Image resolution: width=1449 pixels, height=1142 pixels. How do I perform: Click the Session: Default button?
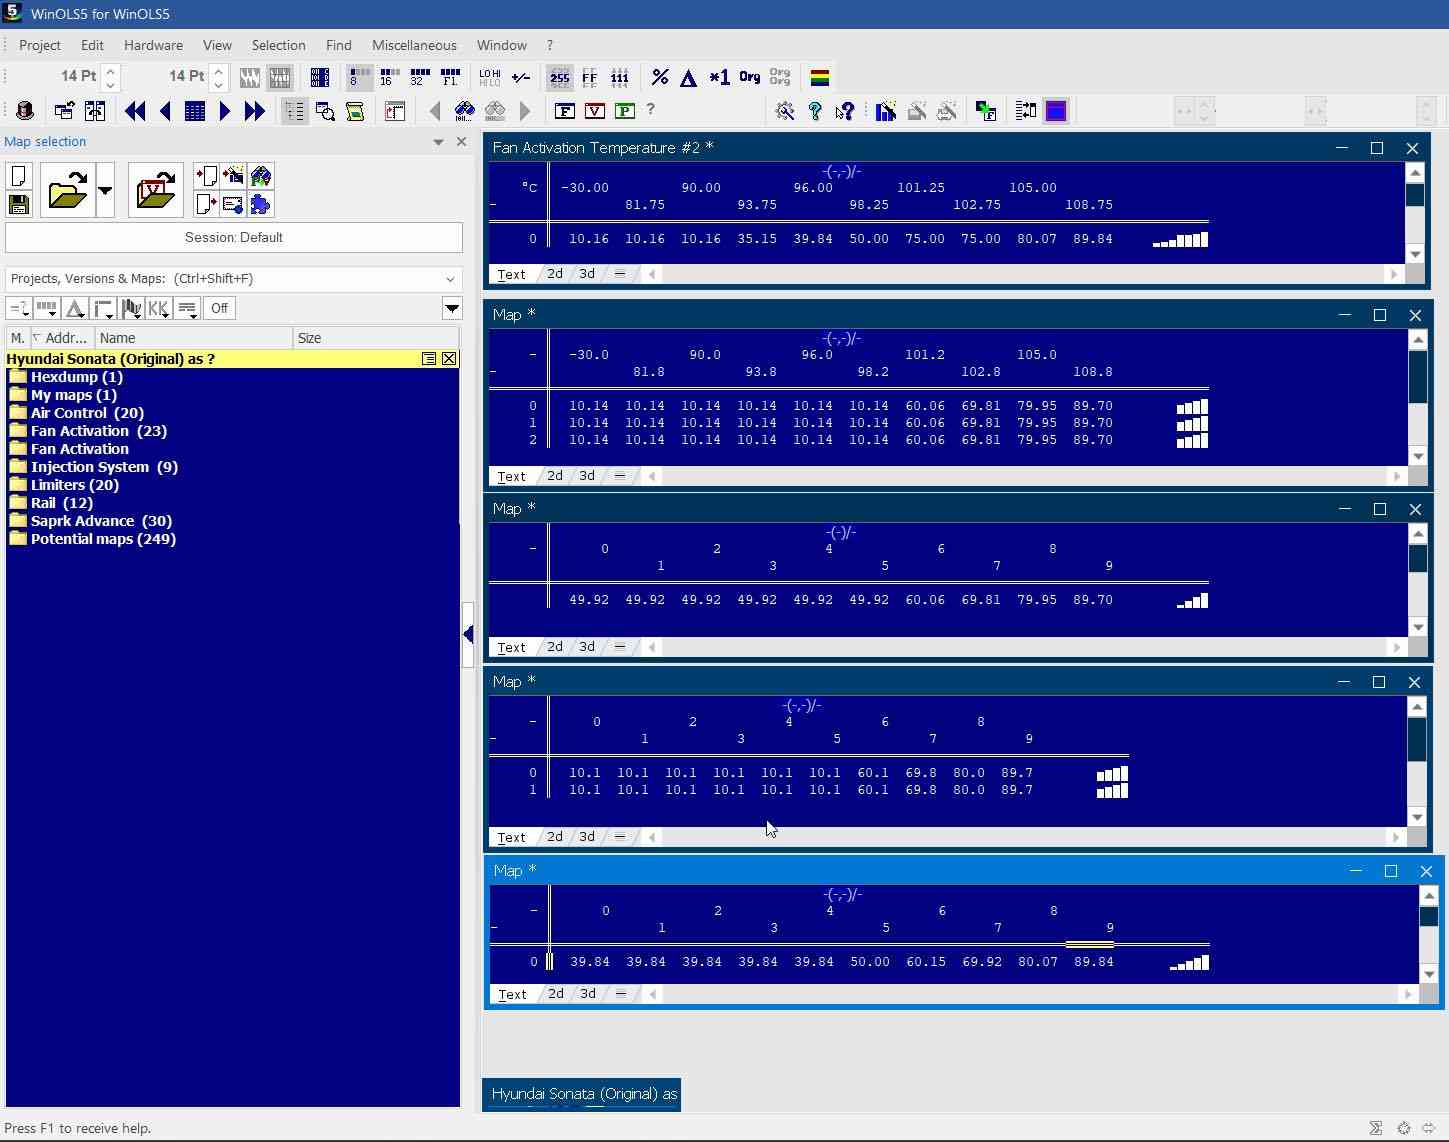[x=234, y=237]
